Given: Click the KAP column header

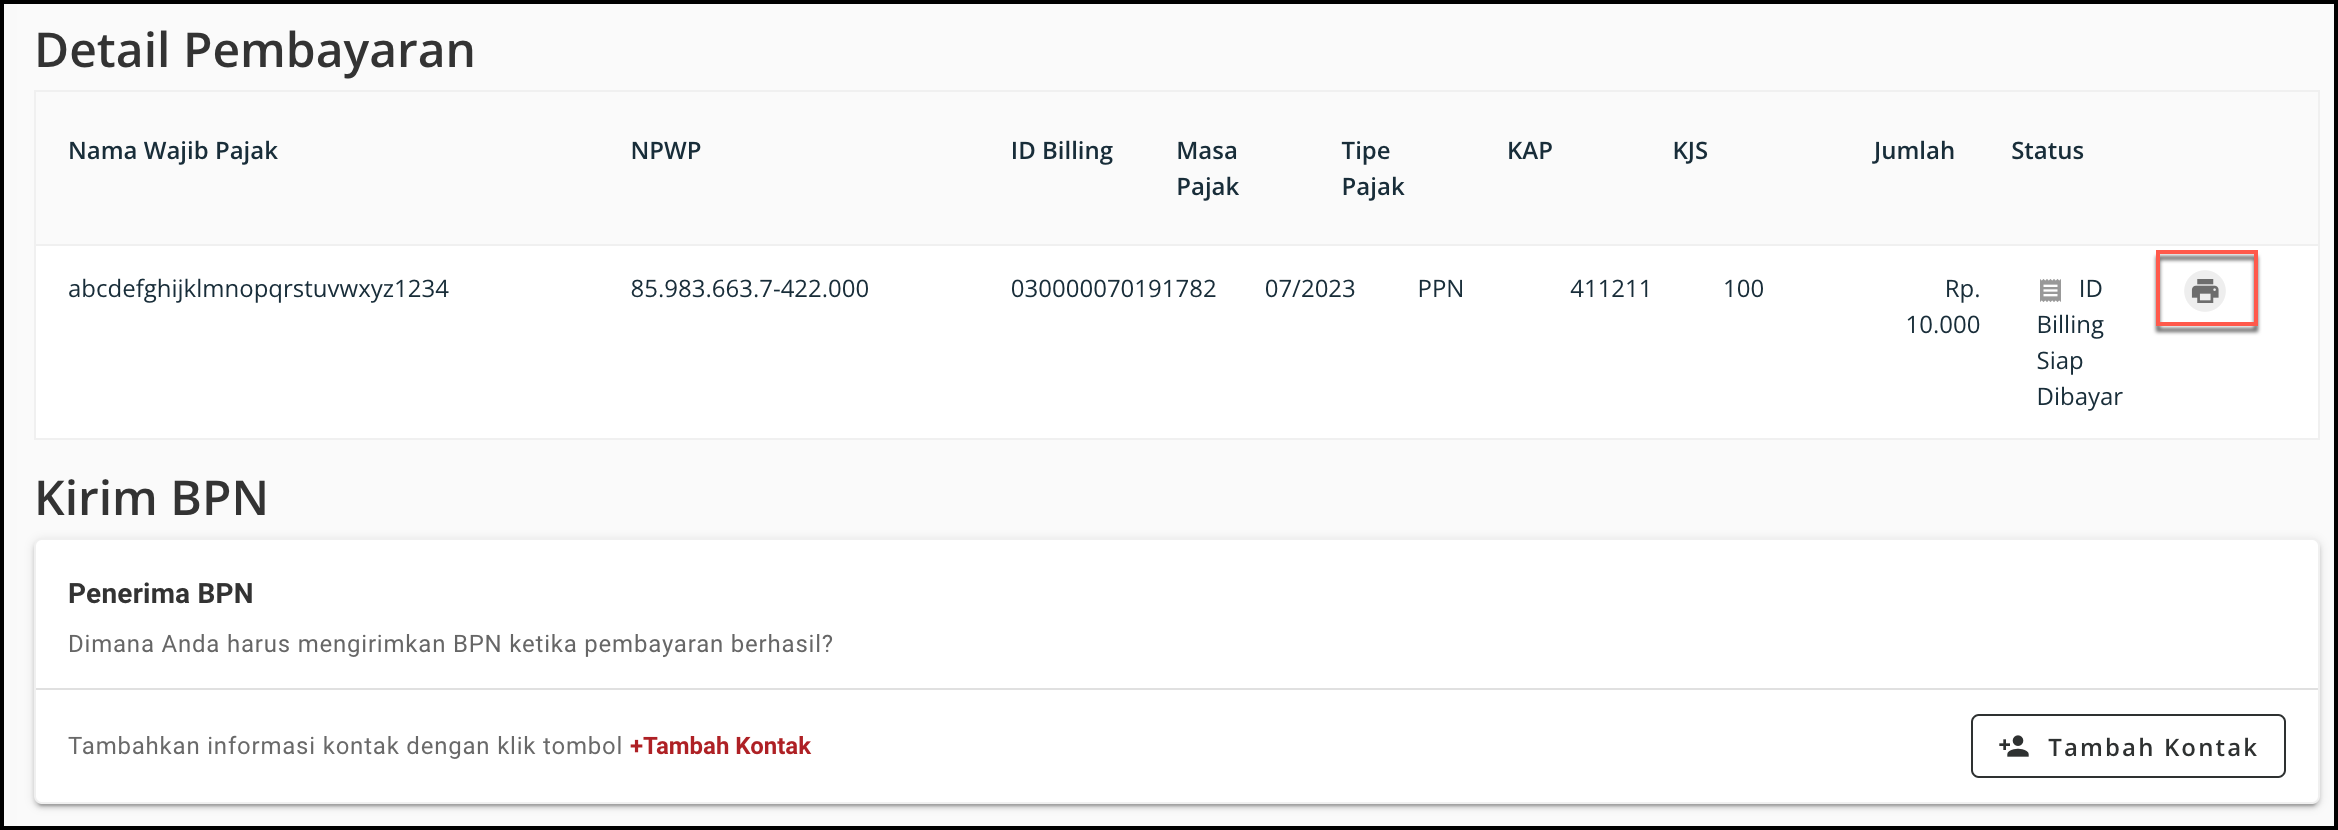Looking at the screenshot, I should point(1529,151).
